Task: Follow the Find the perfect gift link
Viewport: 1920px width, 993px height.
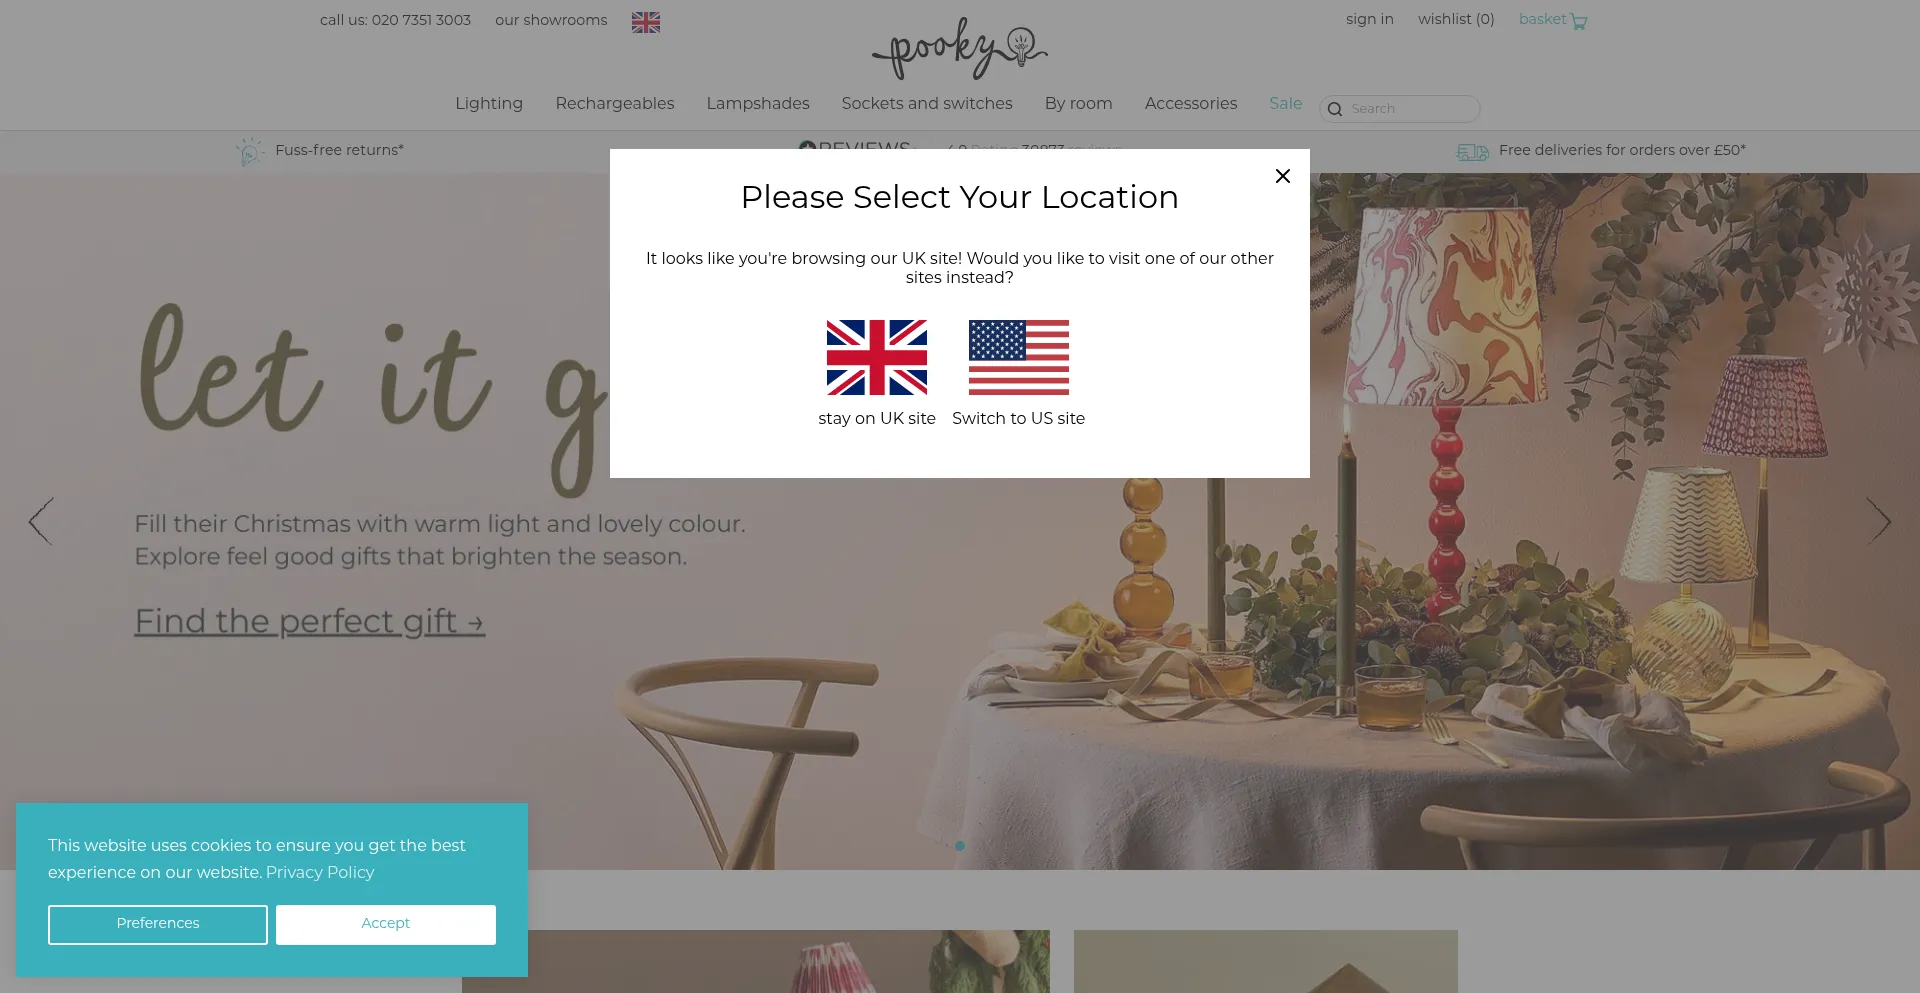Action: (x=310, y=621)
